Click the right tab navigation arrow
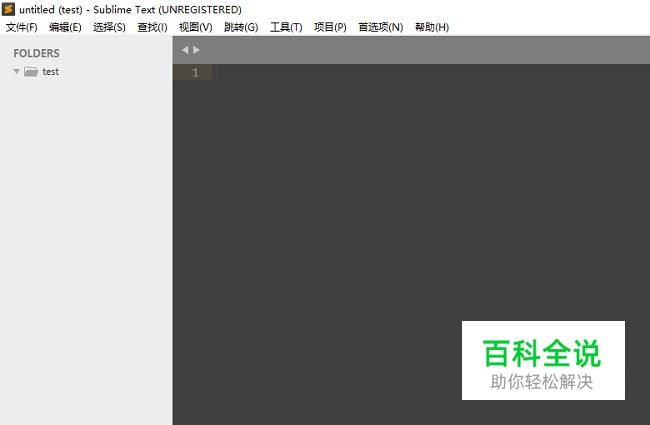This screenshot has height=425, width=650. [x=196, y=50]
